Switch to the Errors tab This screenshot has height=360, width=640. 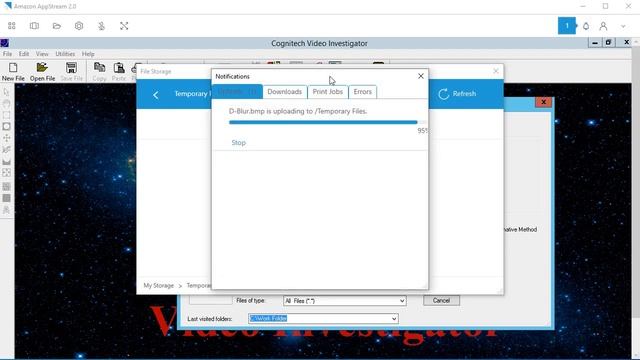[x=362, y=92]
